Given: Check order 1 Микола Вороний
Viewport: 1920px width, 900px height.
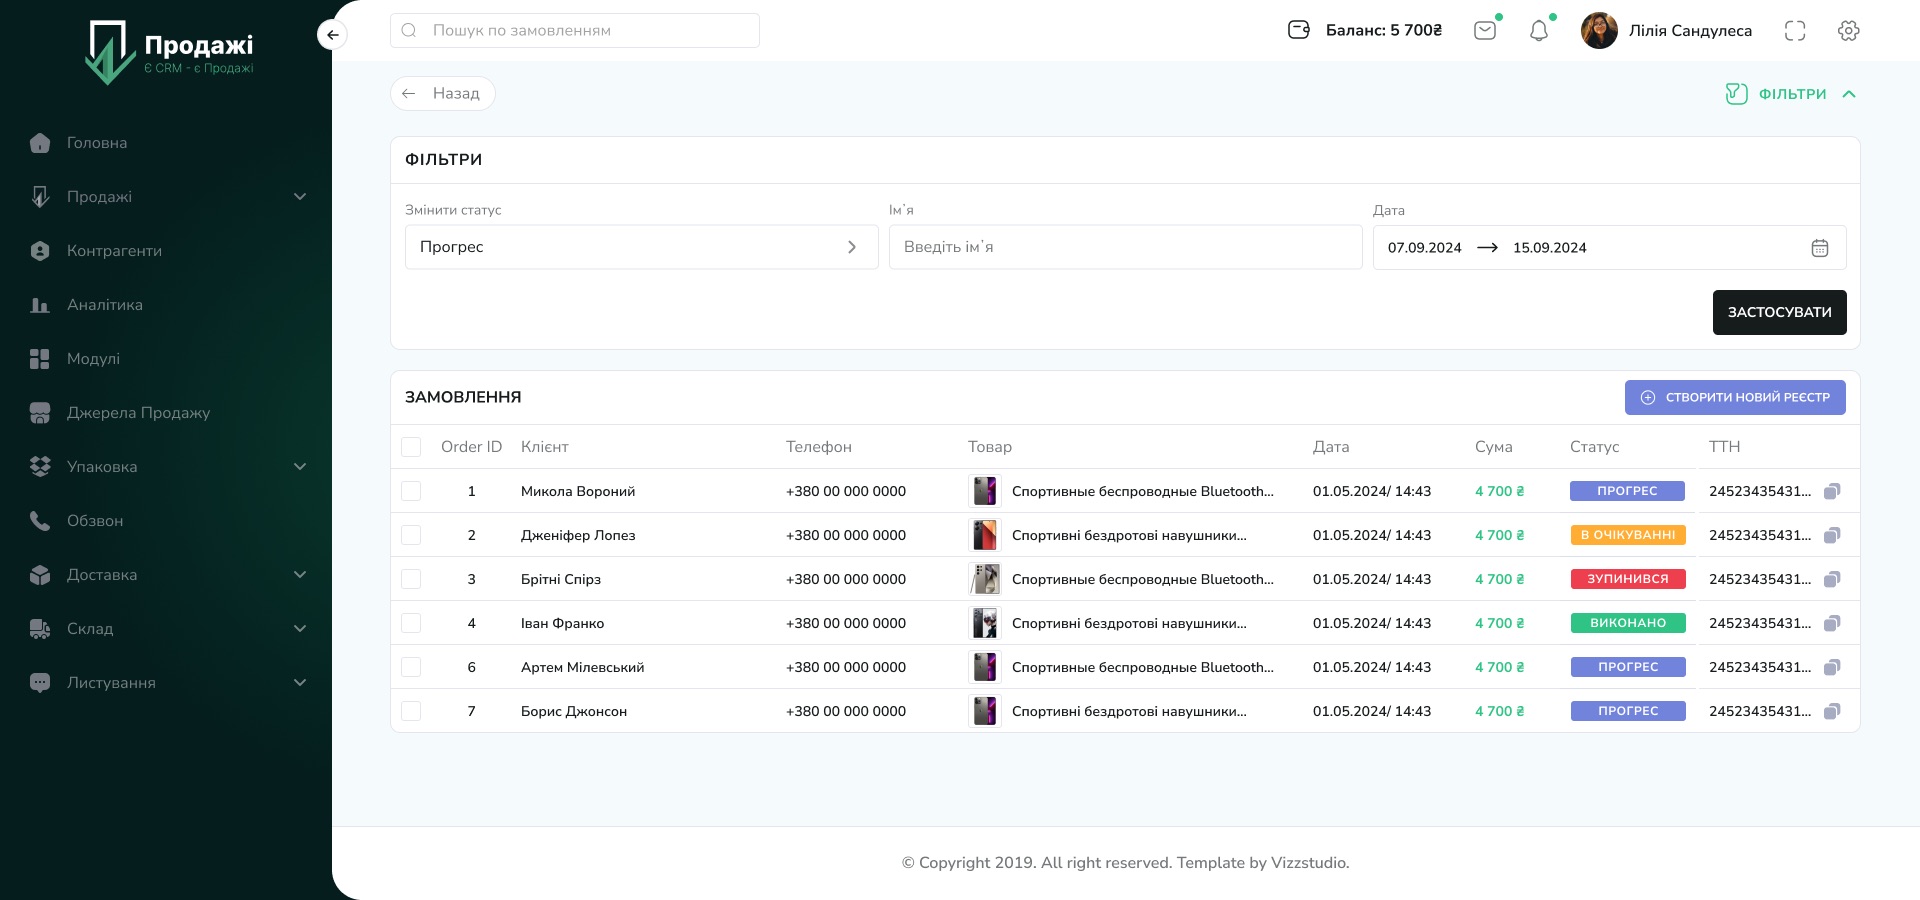Looking at the screenshot, I should pos(411,491).
